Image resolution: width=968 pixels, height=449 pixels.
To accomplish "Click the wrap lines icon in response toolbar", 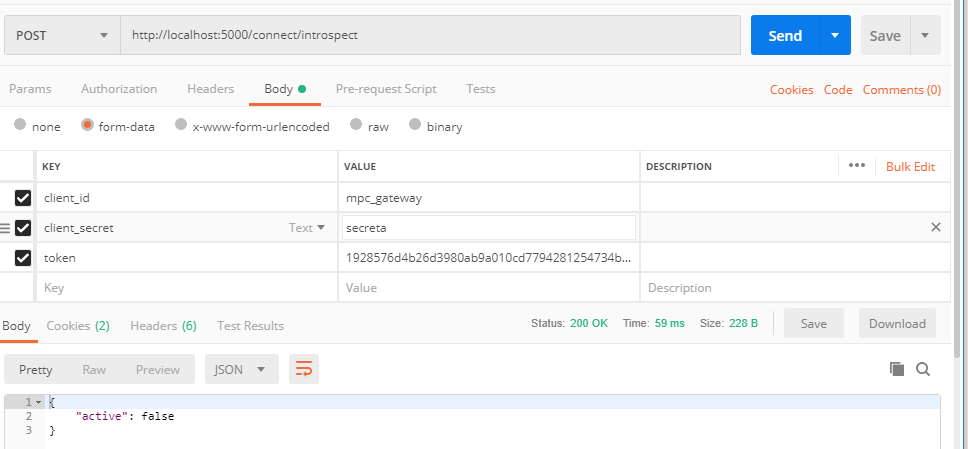I will pos(304,369).
